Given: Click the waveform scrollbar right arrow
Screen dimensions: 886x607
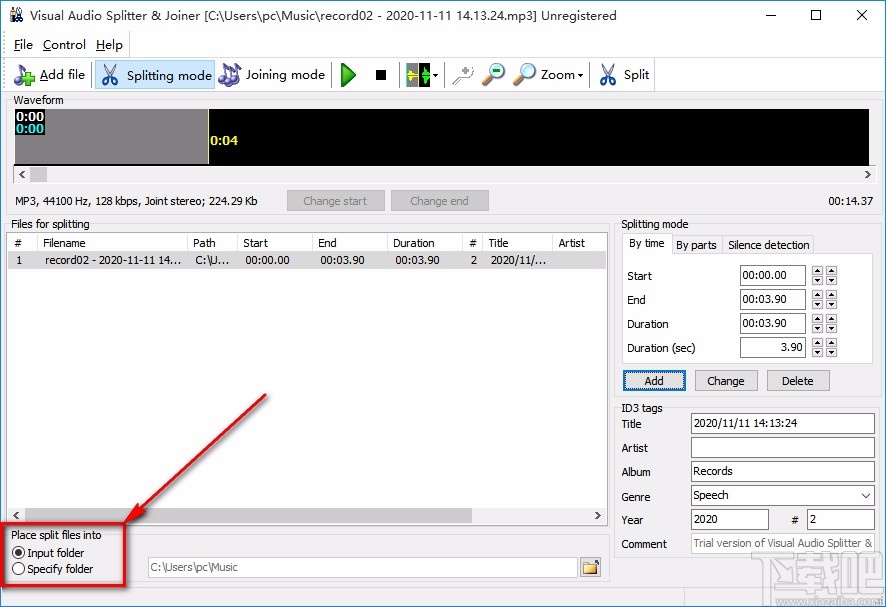Looking at the screenshot, I should [x=867, y=175].
